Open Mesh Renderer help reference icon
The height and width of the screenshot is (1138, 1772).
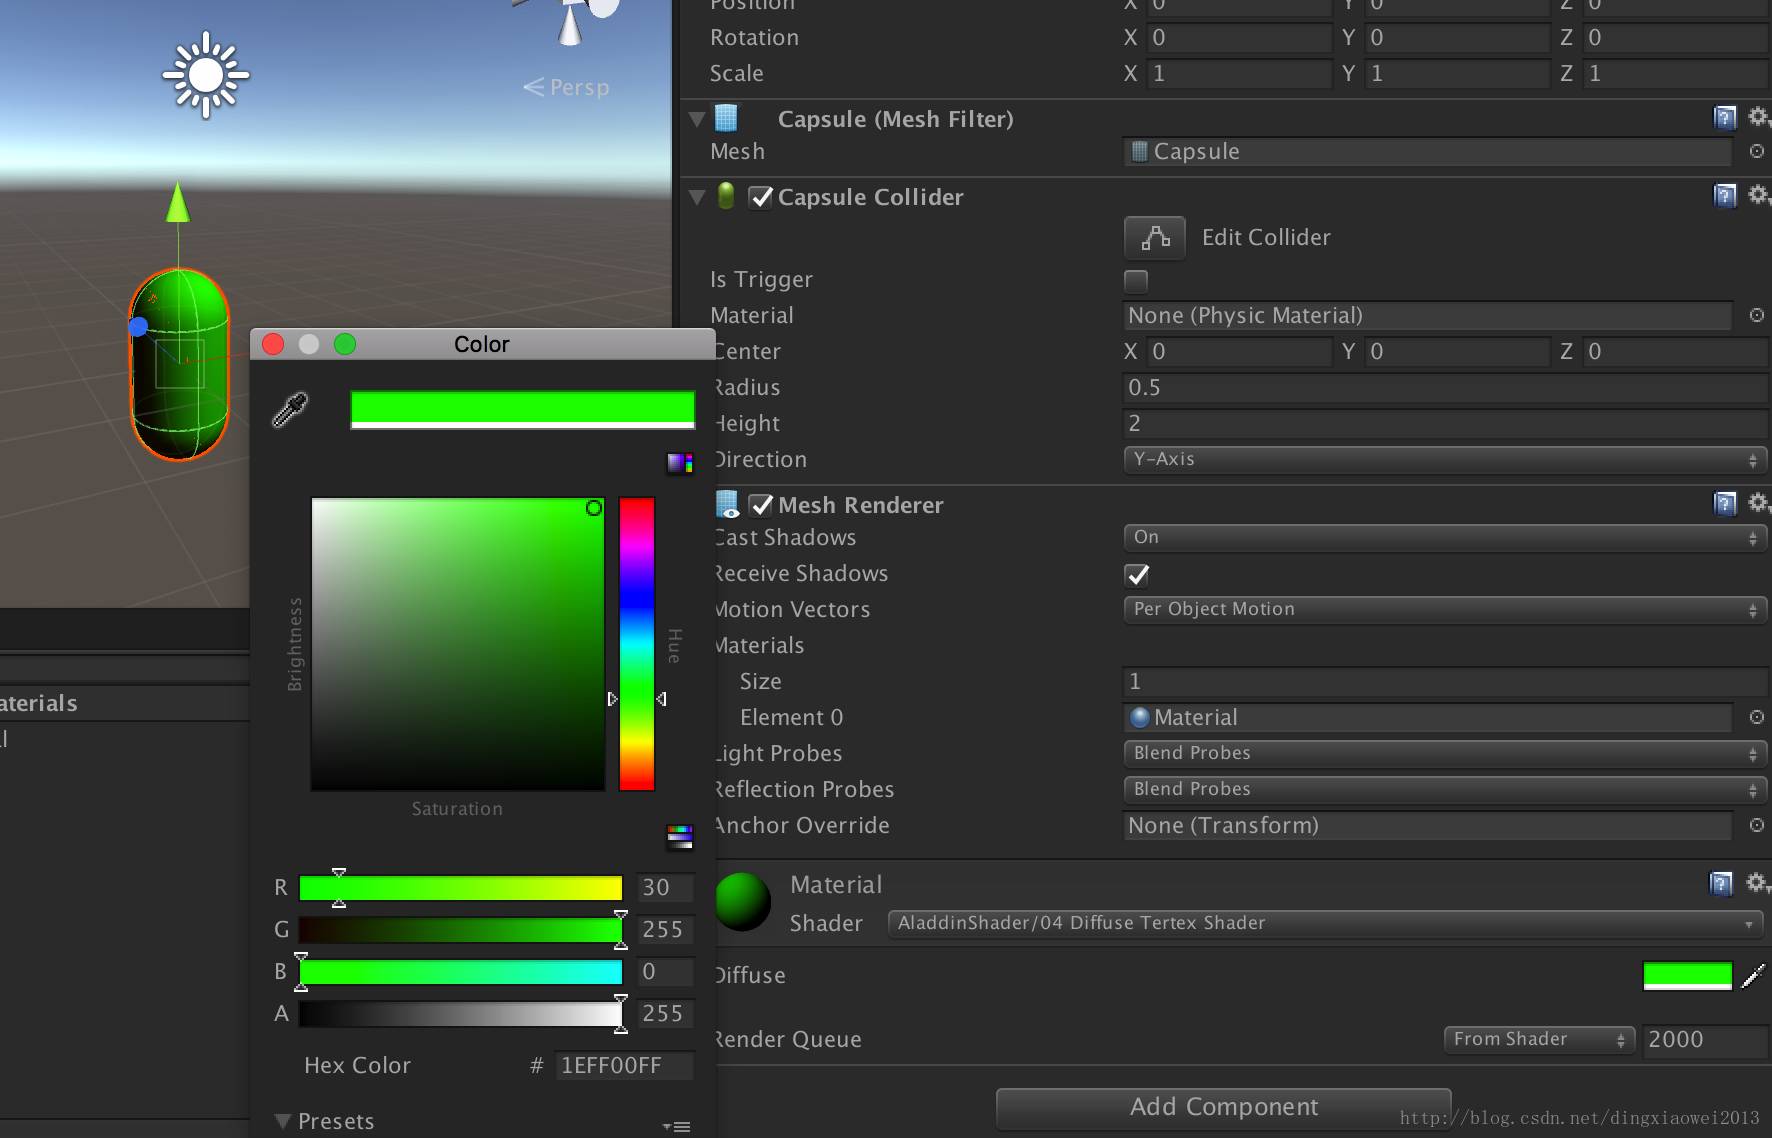(1725, 503)
